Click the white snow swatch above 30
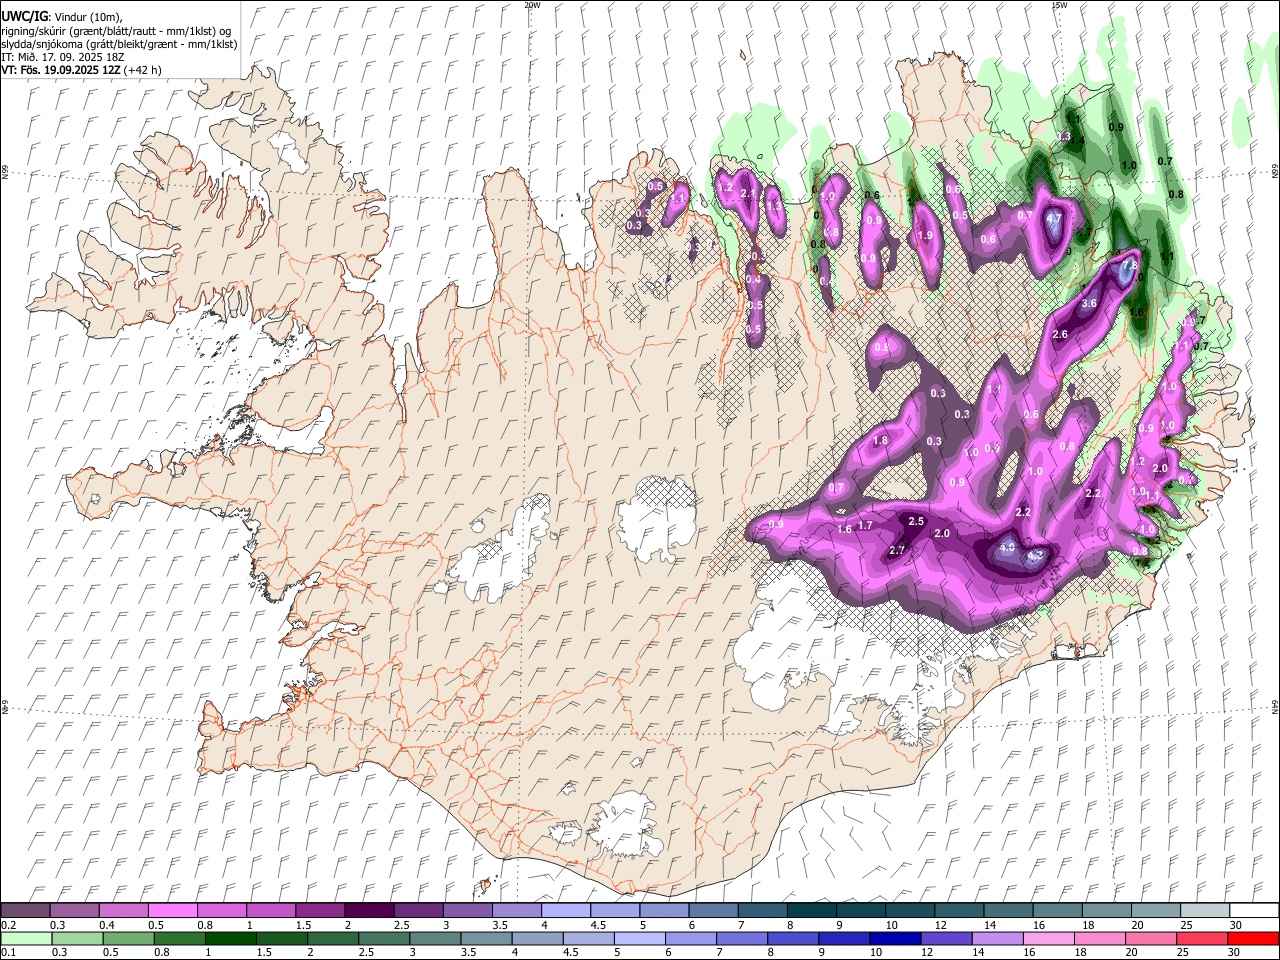The image size is (1280, 960). point(1253,910)
